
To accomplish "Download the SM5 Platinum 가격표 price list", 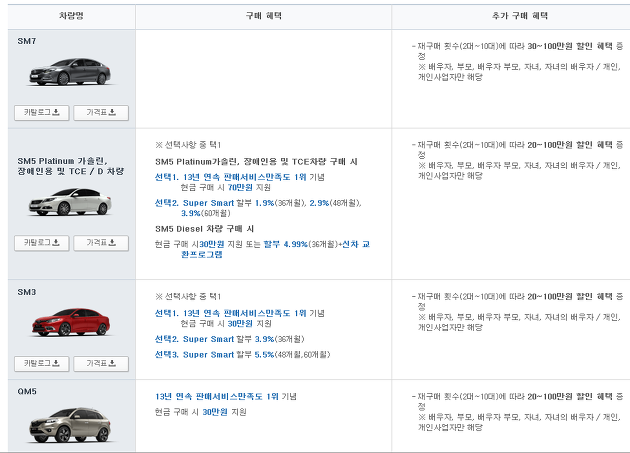I will [101, 243].
